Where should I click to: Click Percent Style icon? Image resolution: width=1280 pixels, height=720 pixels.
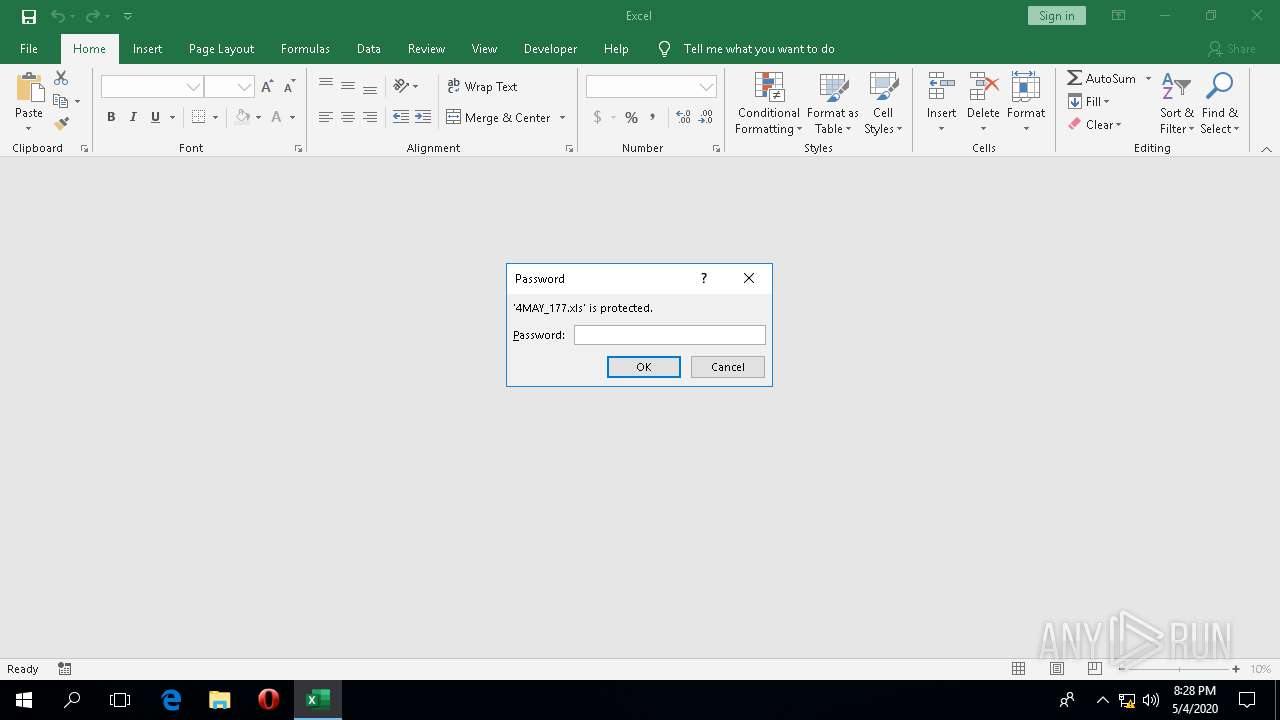pyautogui.click(x=631, y=117)
